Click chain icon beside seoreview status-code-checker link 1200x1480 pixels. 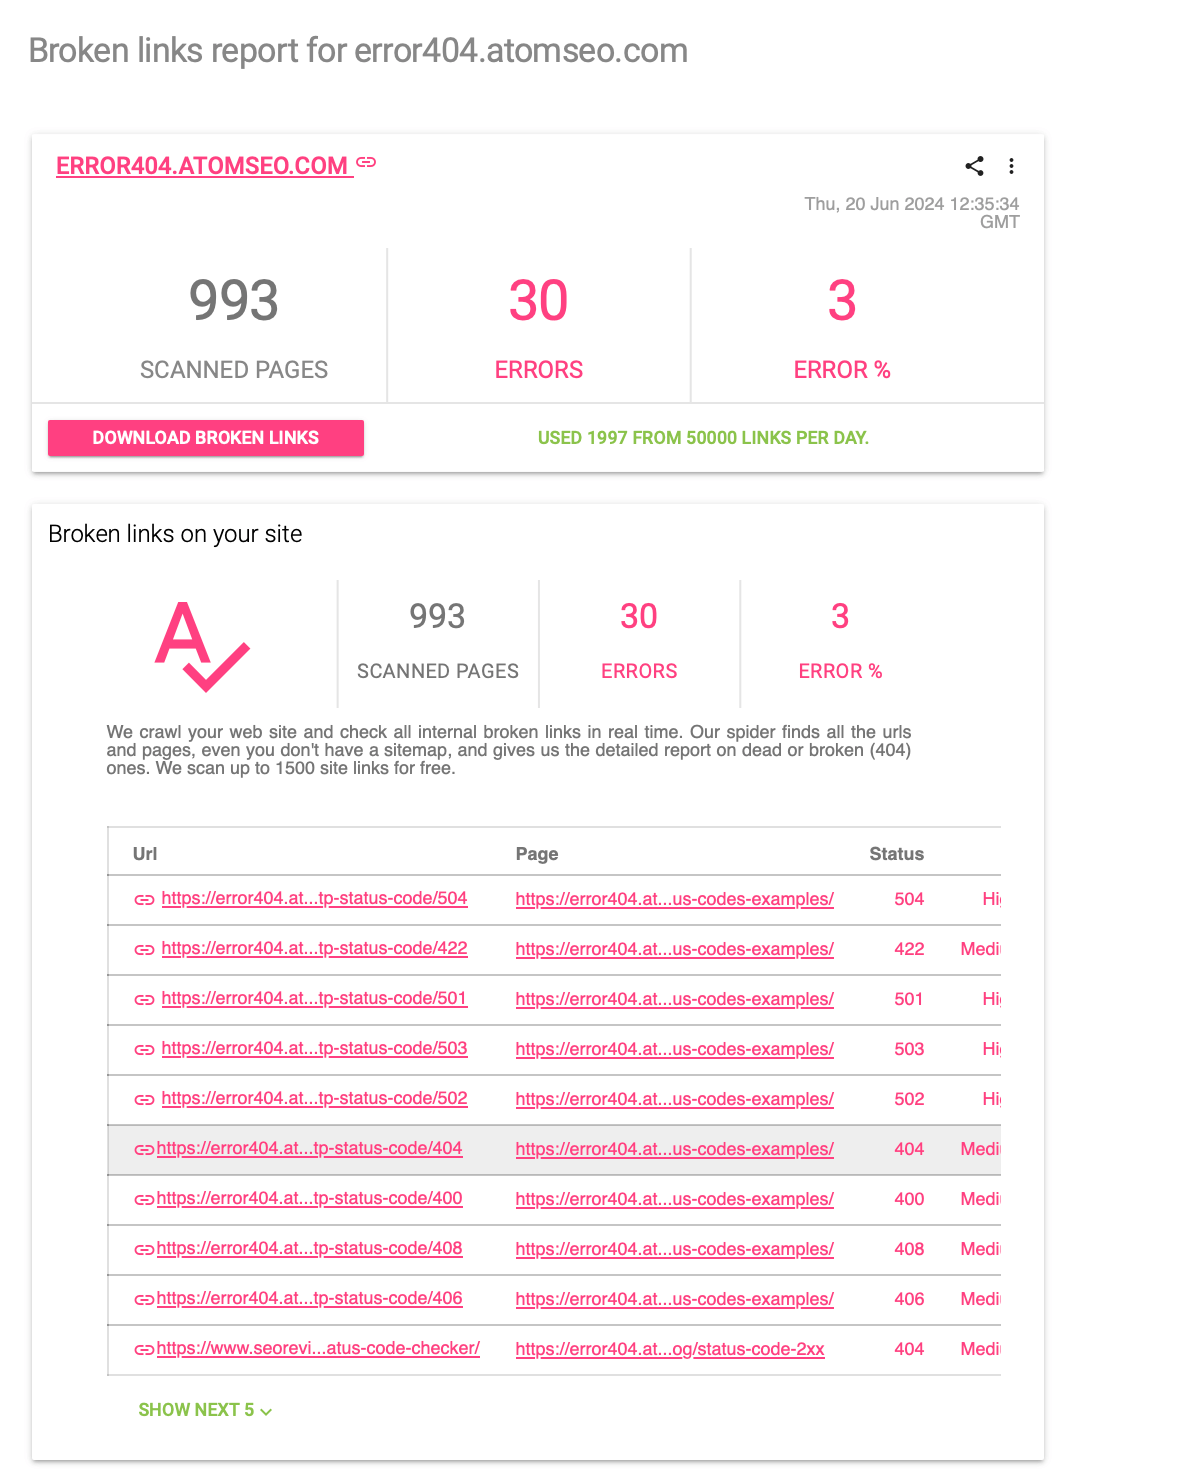coord(144,1349)
